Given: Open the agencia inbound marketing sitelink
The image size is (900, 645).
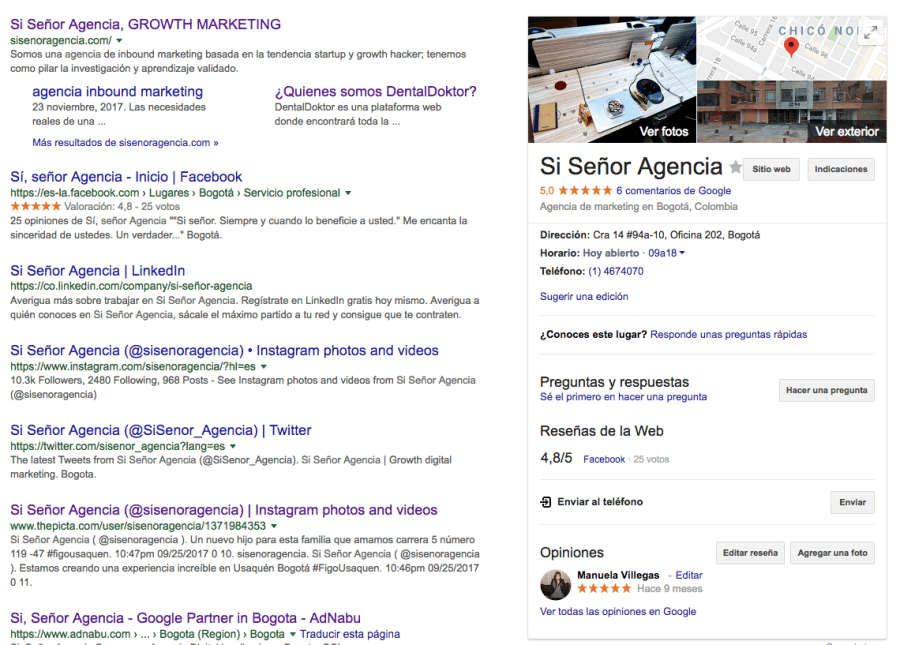Looking at the screenshot, I should point(118,91).
